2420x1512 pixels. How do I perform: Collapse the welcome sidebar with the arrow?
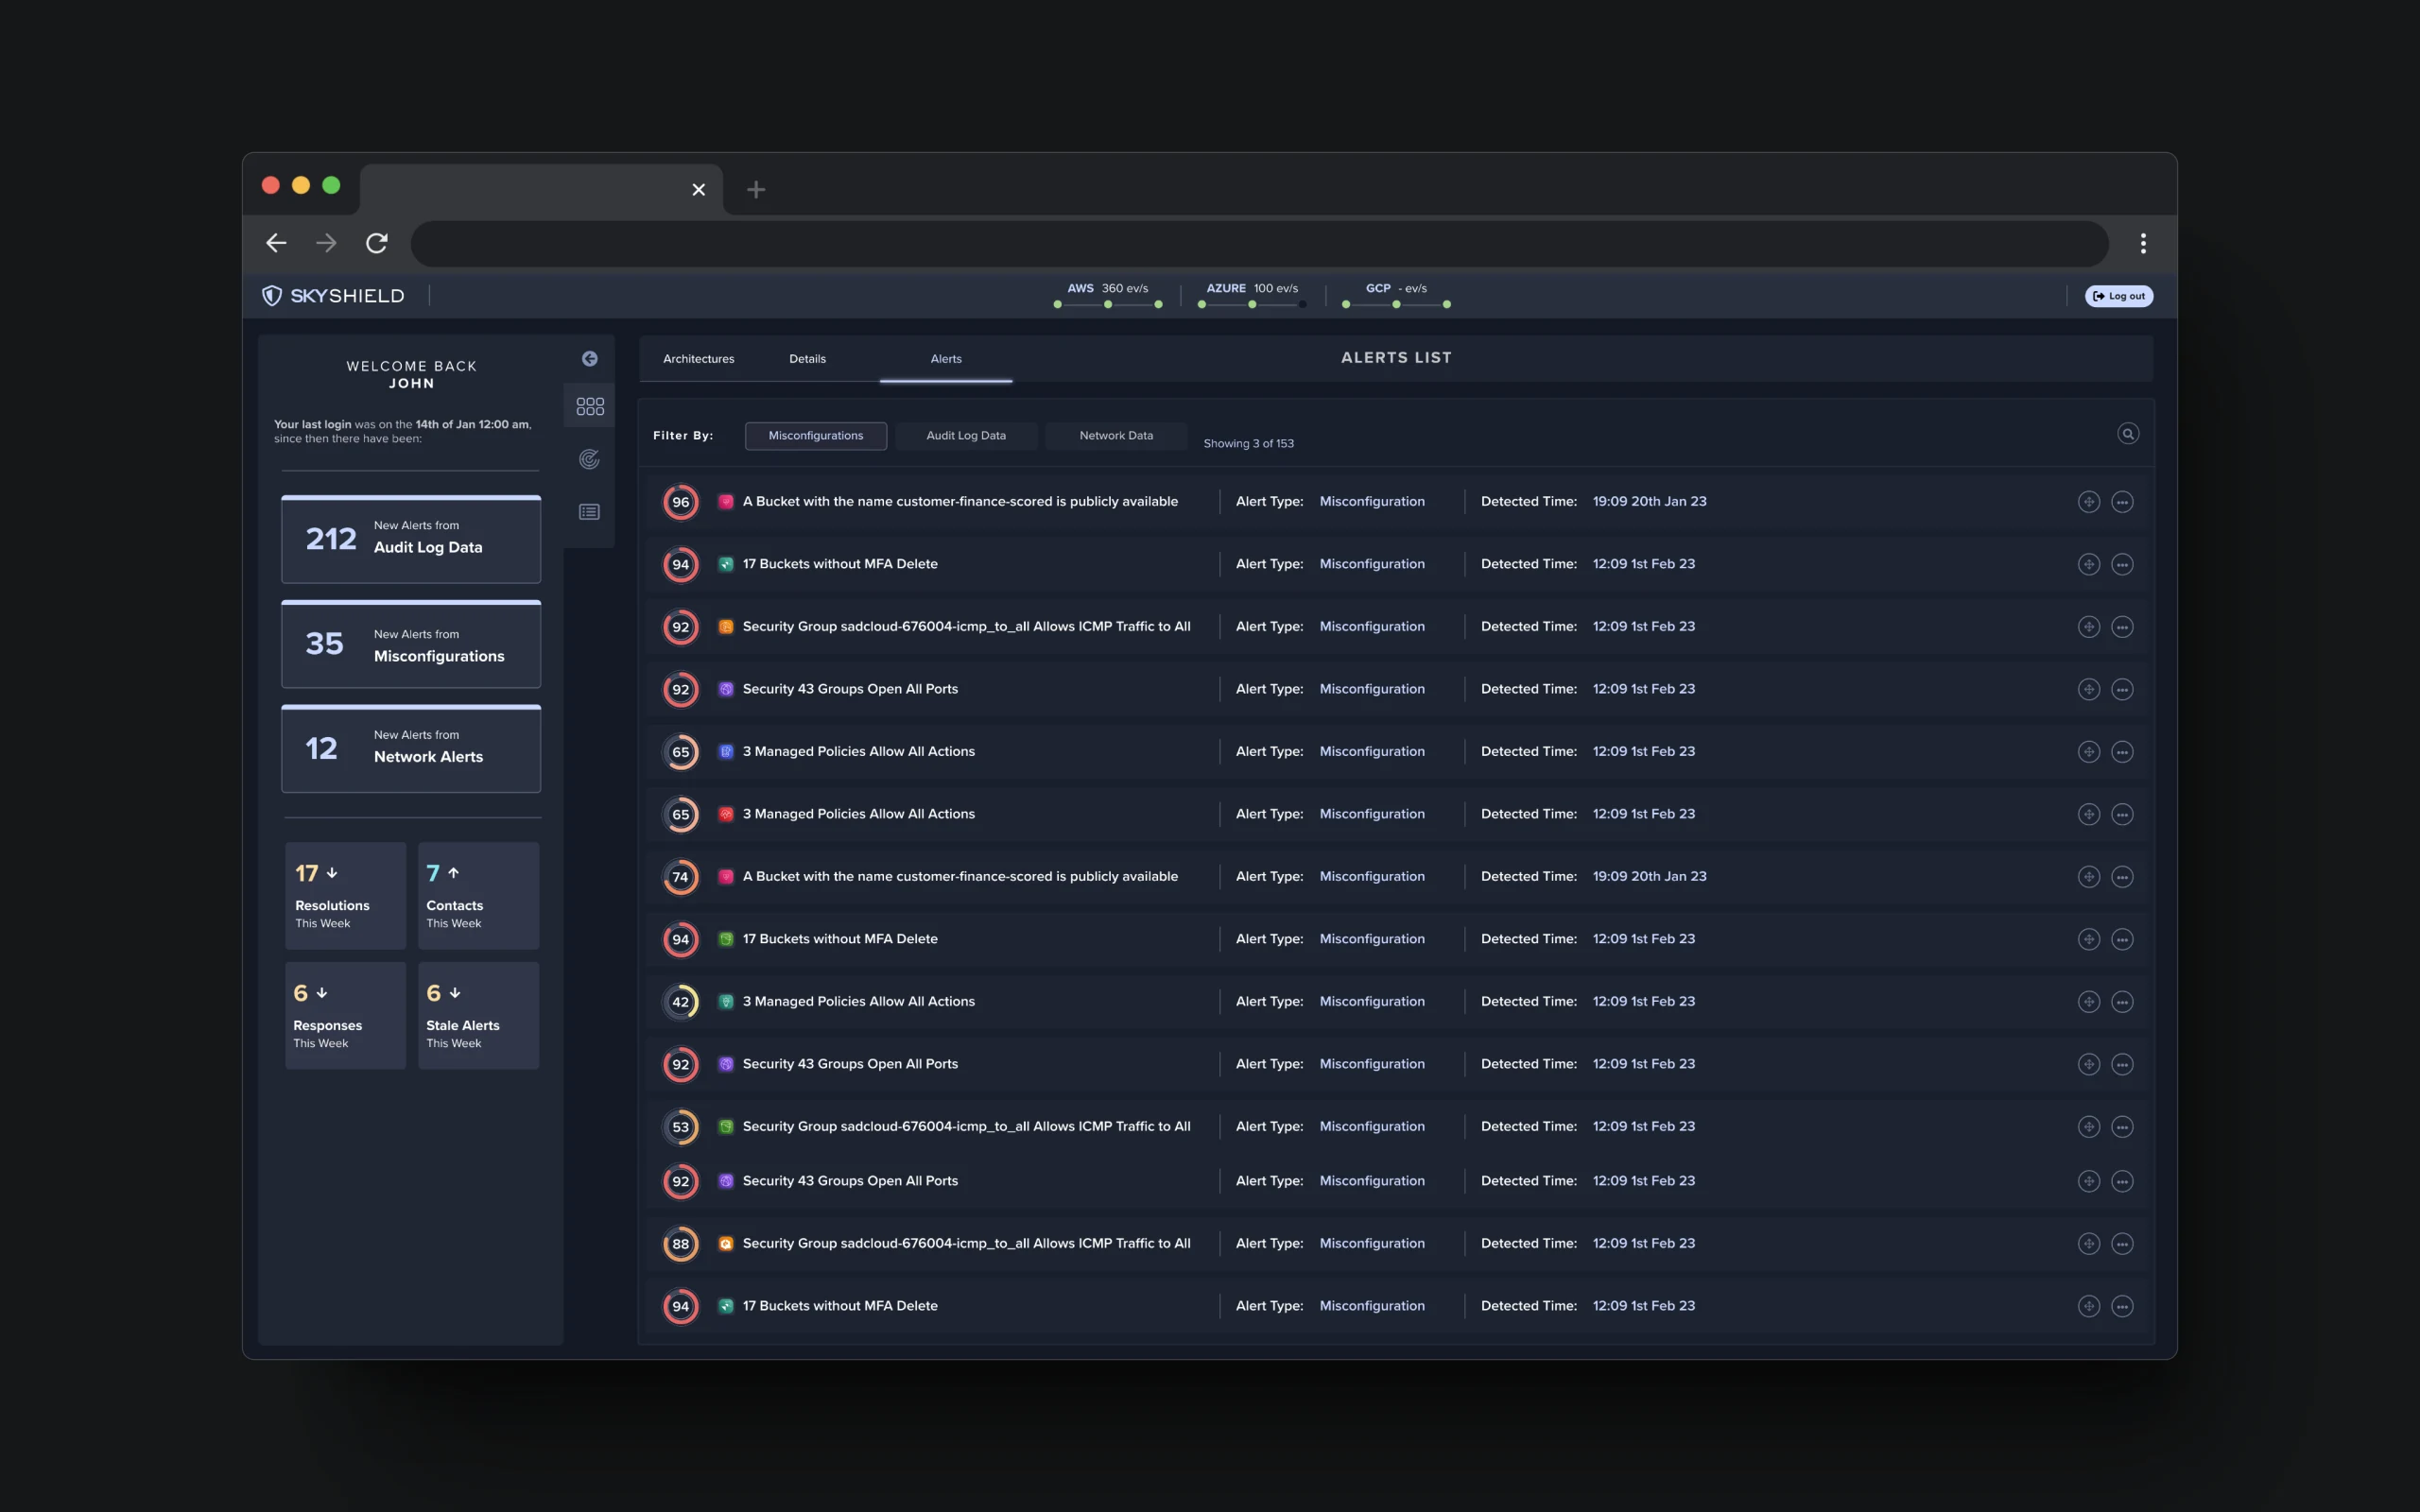(590, 359)
